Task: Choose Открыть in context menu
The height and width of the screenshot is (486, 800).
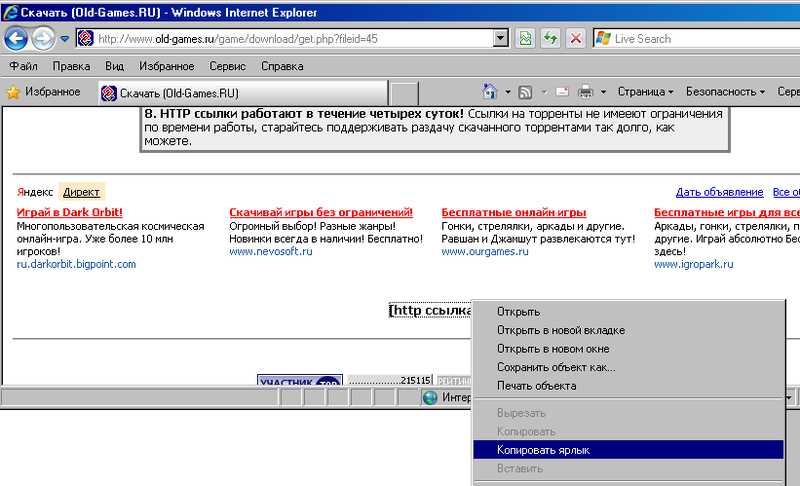Action: pos(628,312)
